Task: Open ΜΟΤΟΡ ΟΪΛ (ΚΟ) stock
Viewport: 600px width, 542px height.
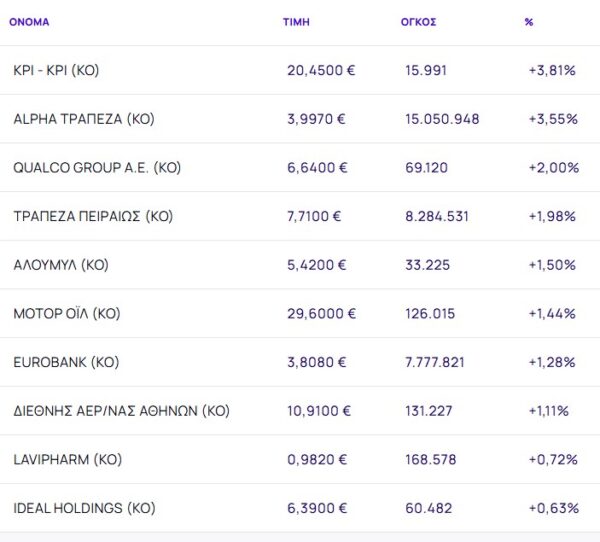Action: click(67, 313)
